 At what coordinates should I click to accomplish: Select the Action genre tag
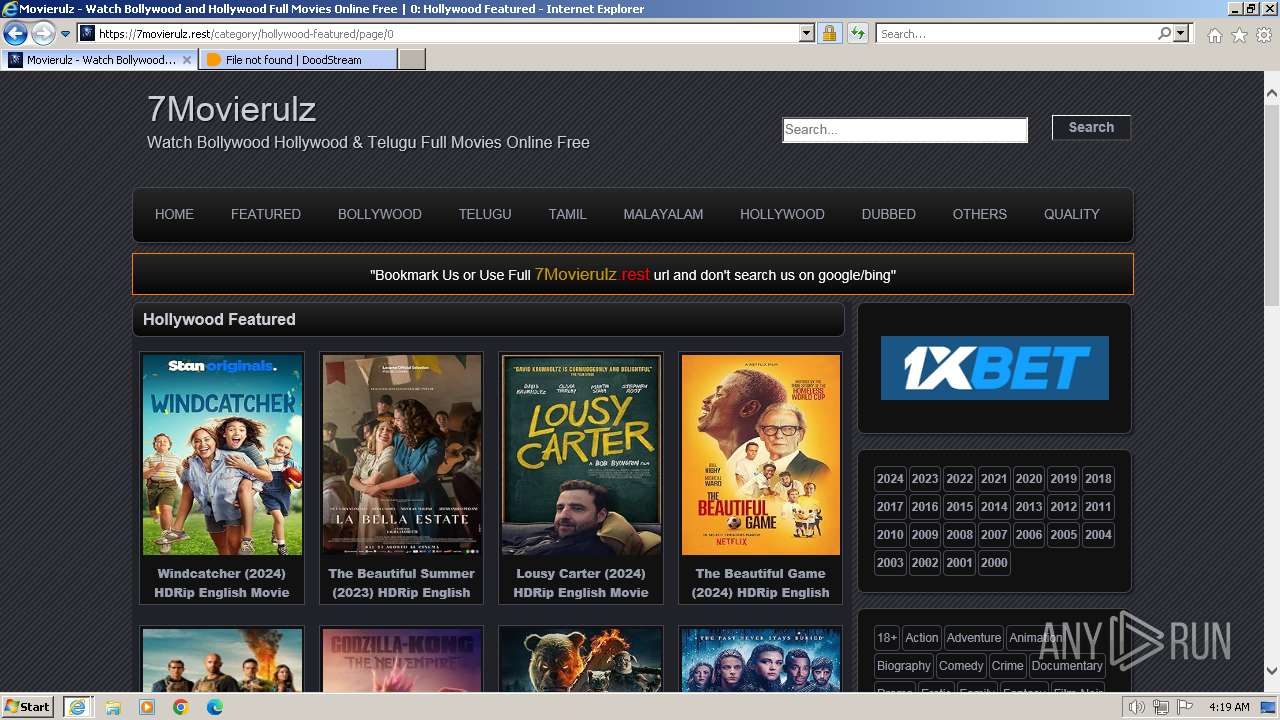coord(922,638)
